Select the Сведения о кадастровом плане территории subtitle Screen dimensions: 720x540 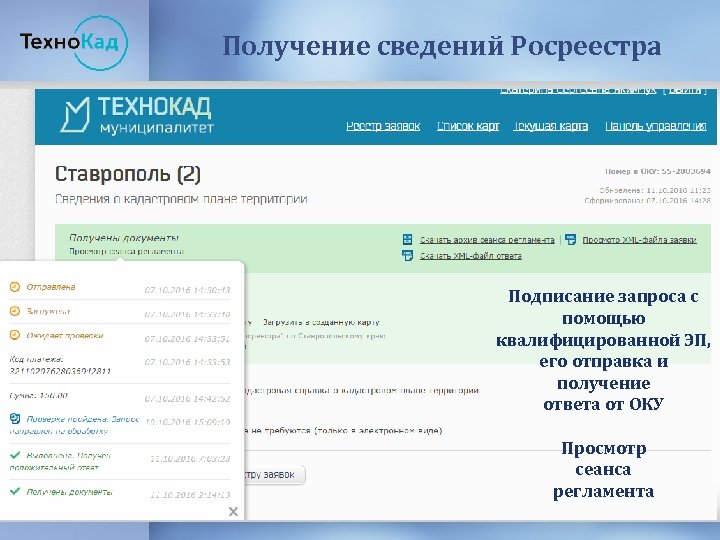(x=181, y=199)
